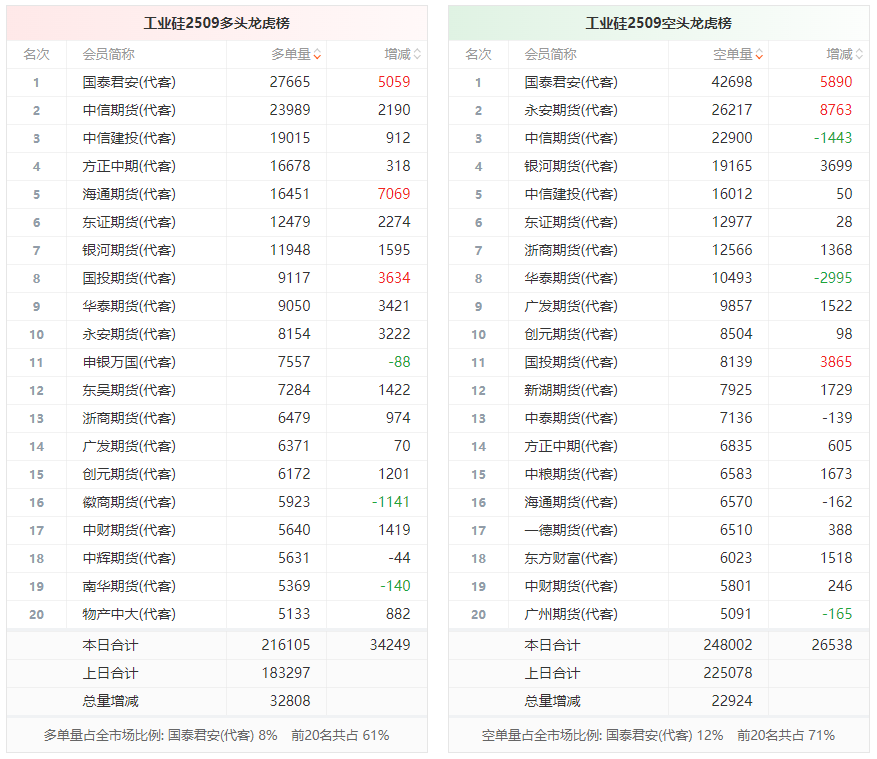Click 中财期货(代客) in long table

(129, 530)
